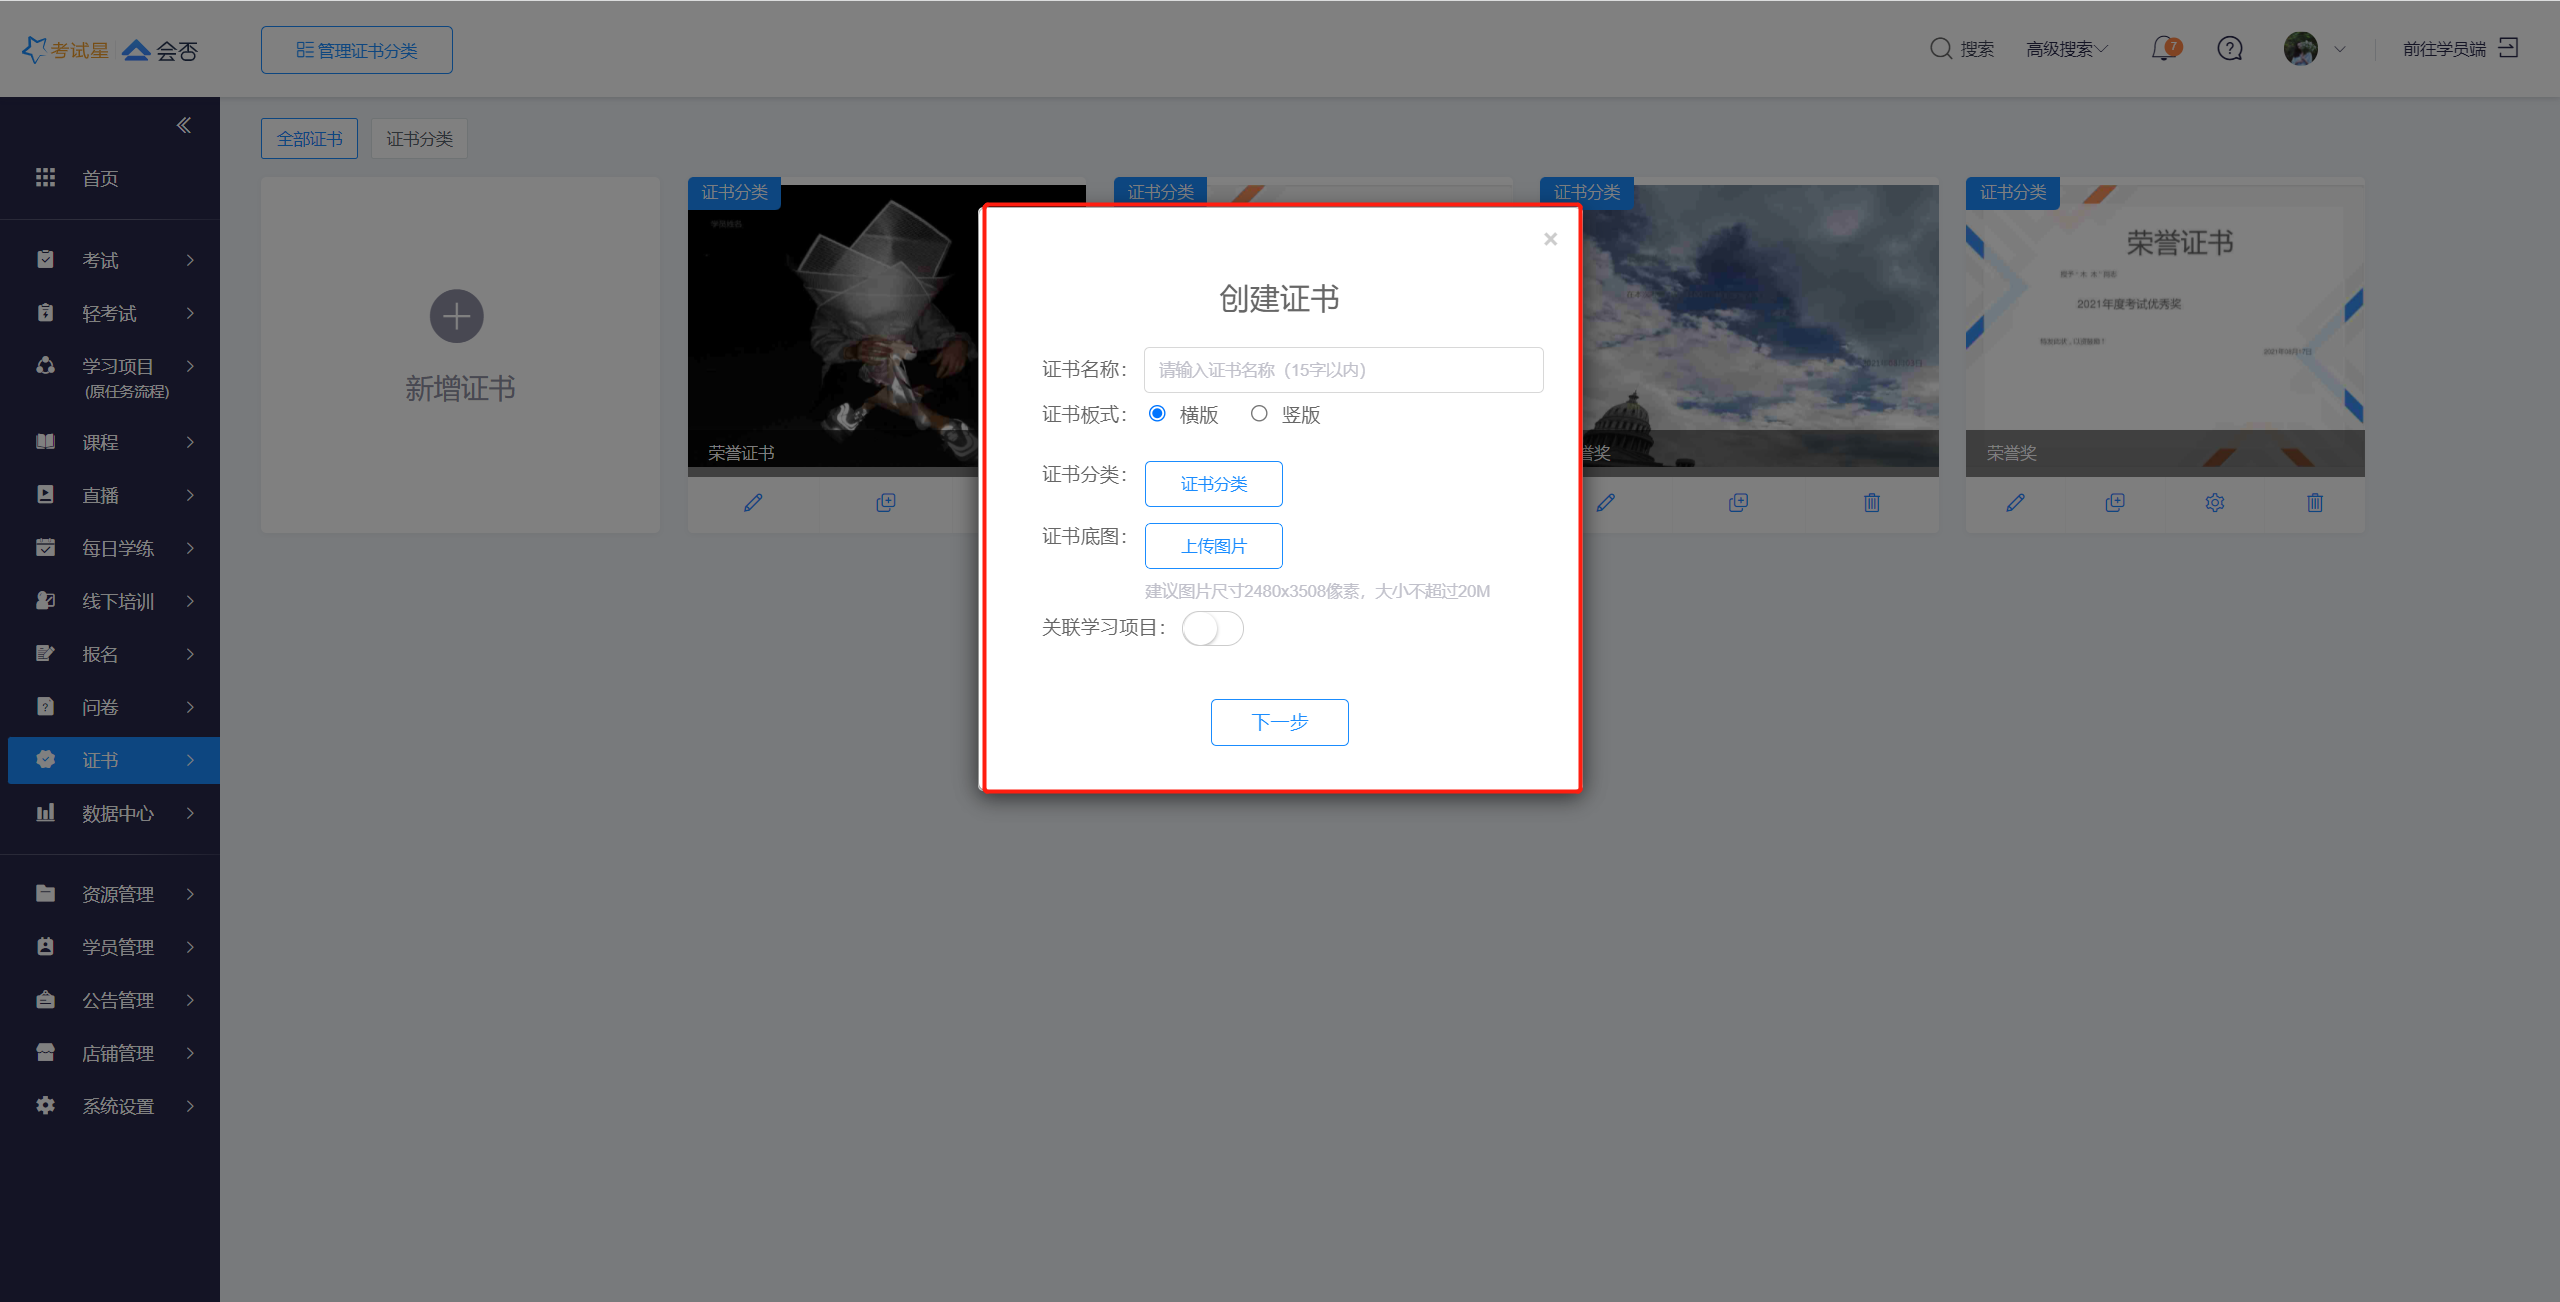Select the 竖版 radio option

tap(1259, 413)
